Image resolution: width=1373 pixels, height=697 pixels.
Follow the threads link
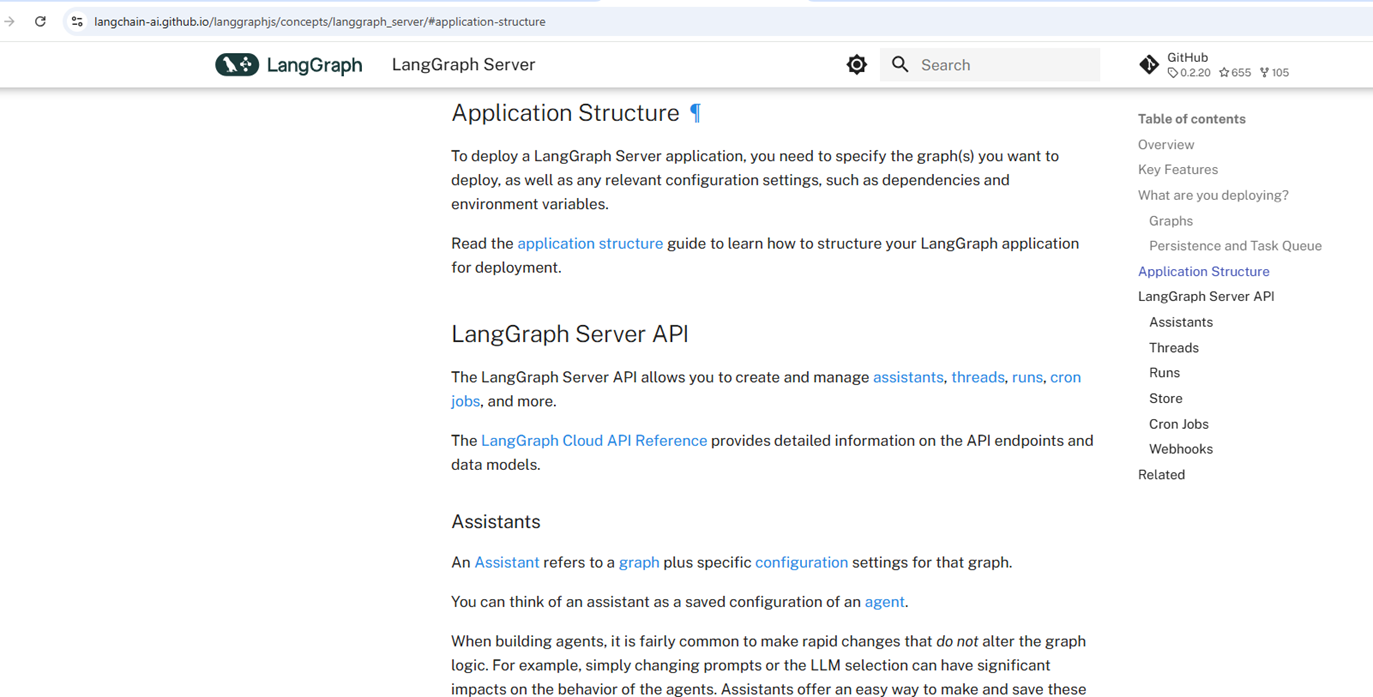978,377
